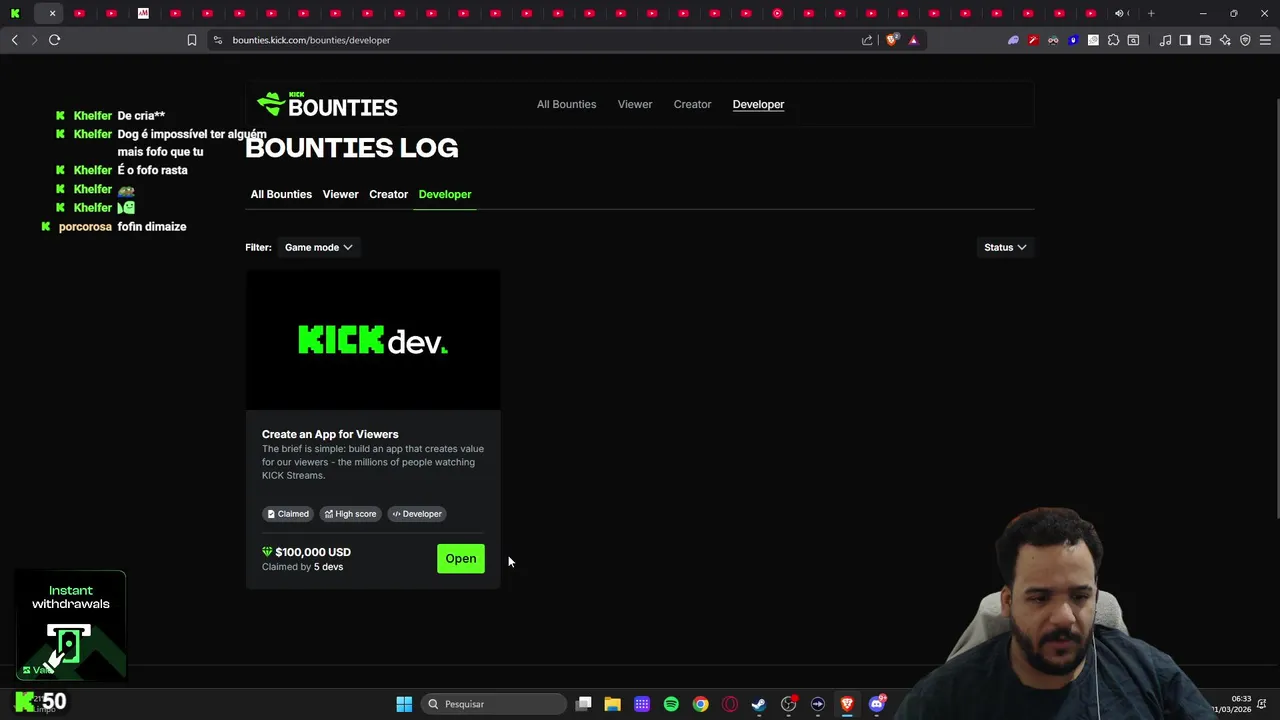
Task: Open Task View from the taskbar
Action: (584, 704)
